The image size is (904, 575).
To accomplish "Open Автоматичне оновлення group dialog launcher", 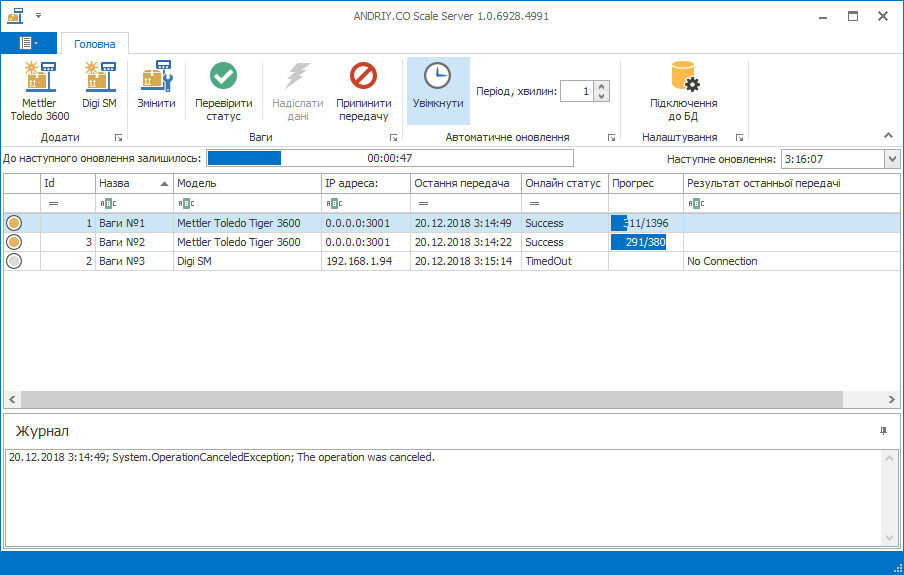I will point(611,137).
